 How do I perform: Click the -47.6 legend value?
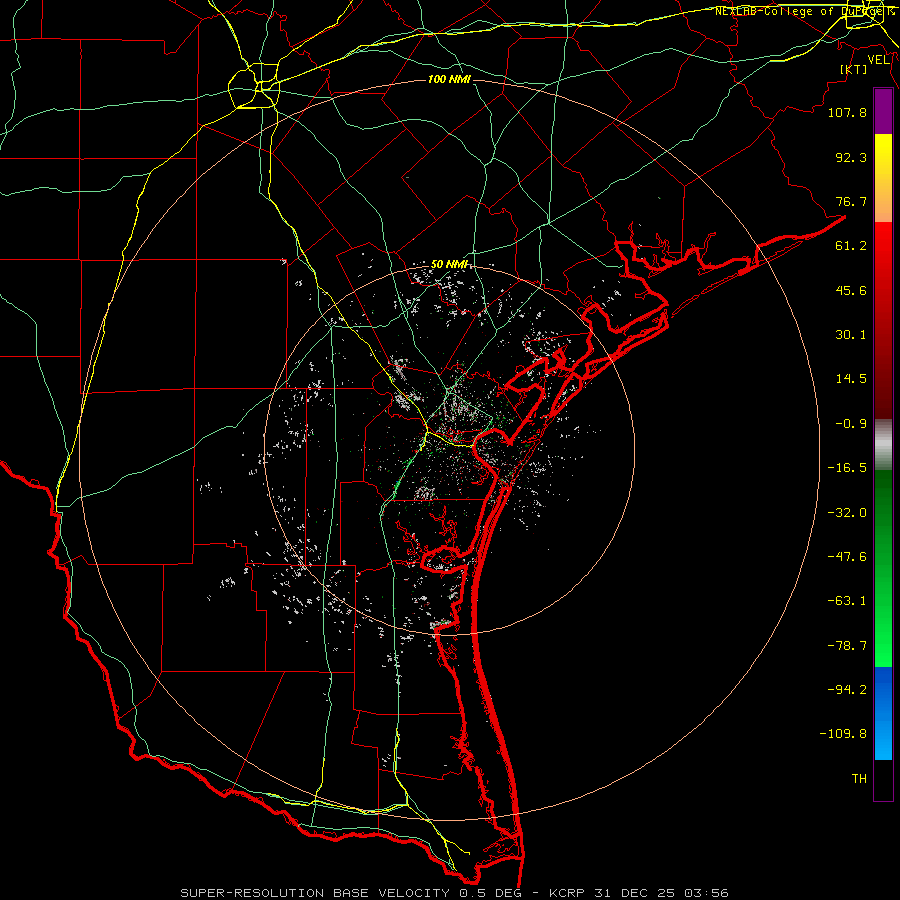tap(847, 557)
